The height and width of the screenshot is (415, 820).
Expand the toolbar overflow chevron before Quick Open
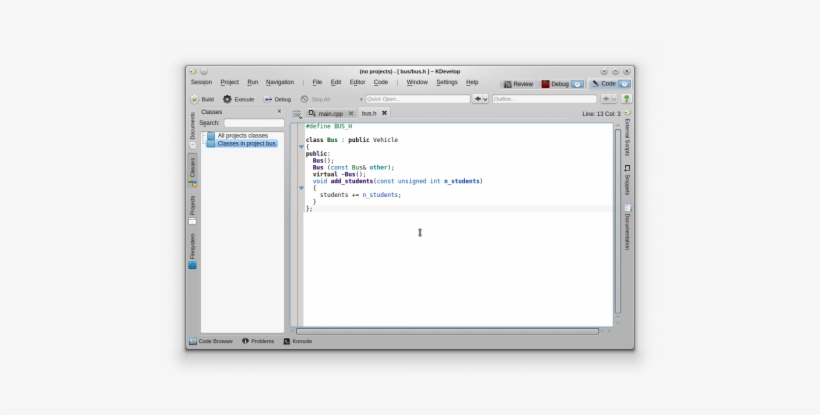click(361, 99)
